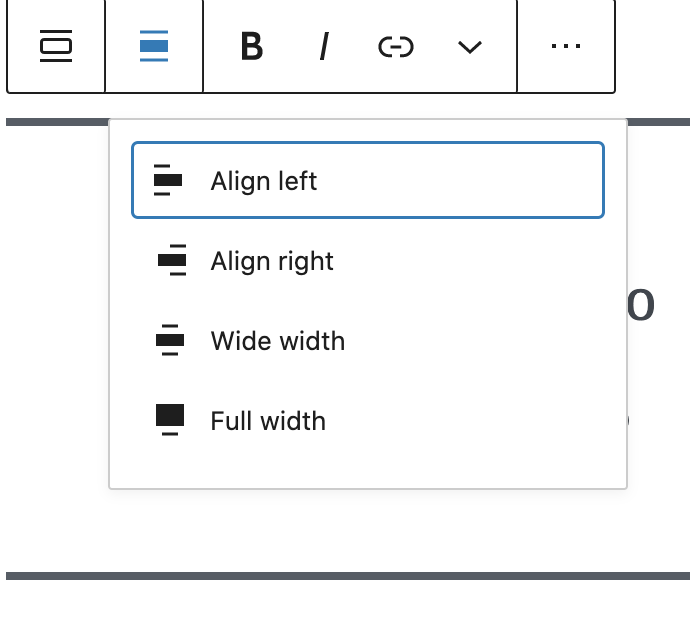
Task: Choose Full width alignment
Action: tap(368, 421)
